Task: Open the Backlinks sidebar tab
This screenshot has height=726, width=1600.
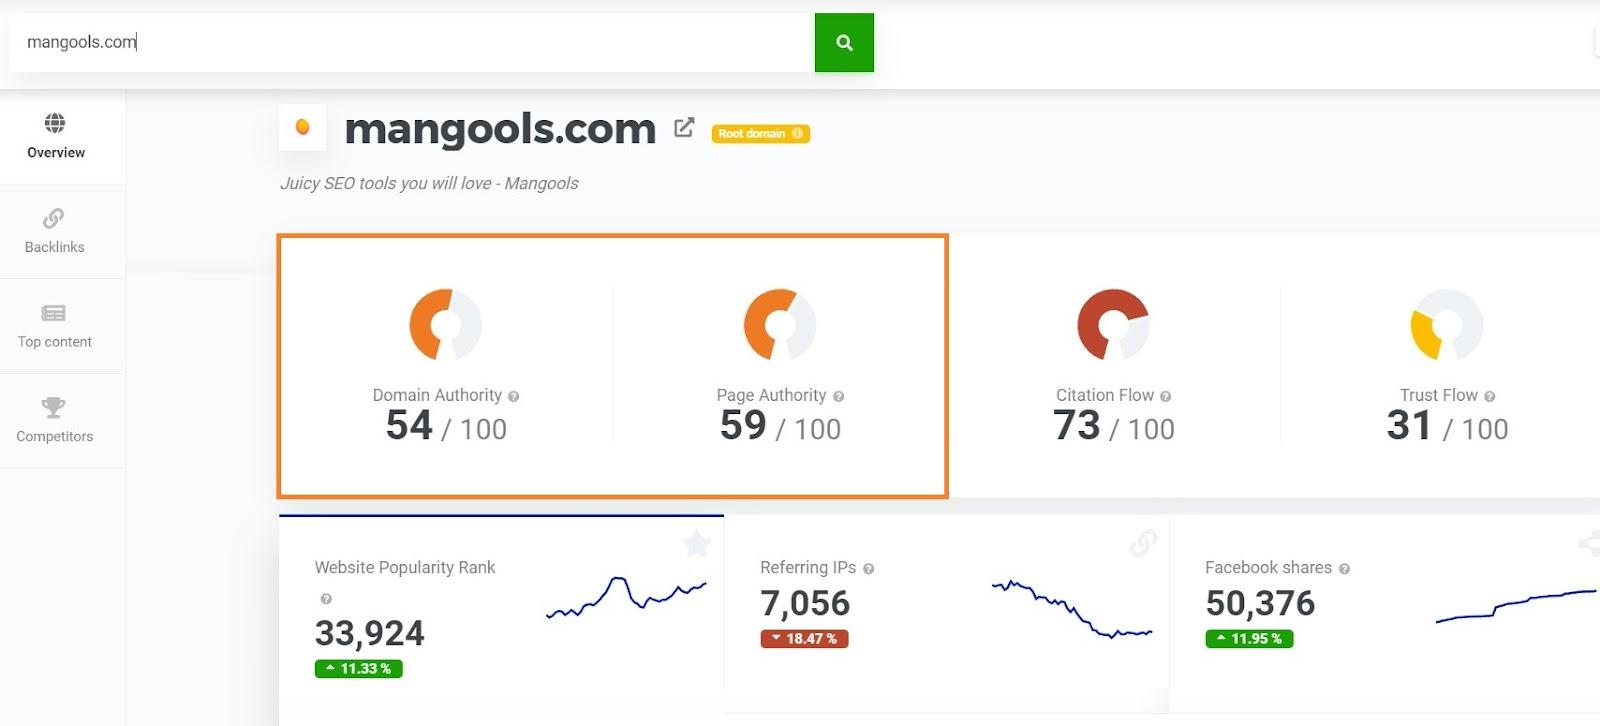Action: (55, 231)
